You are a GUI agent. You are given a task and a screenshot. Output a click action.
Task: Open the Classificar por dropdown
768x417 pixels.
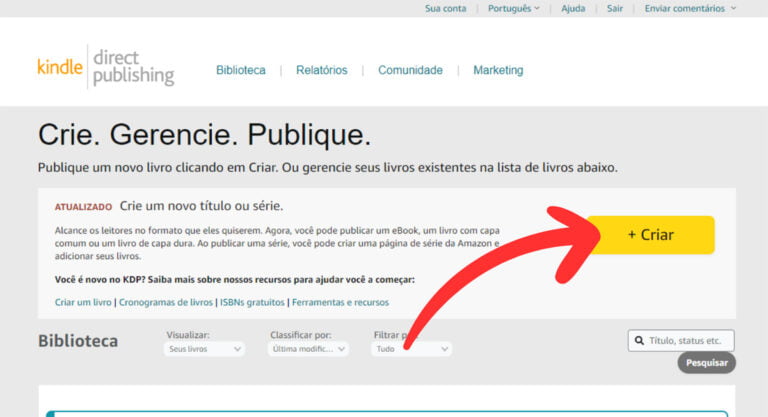308,349
